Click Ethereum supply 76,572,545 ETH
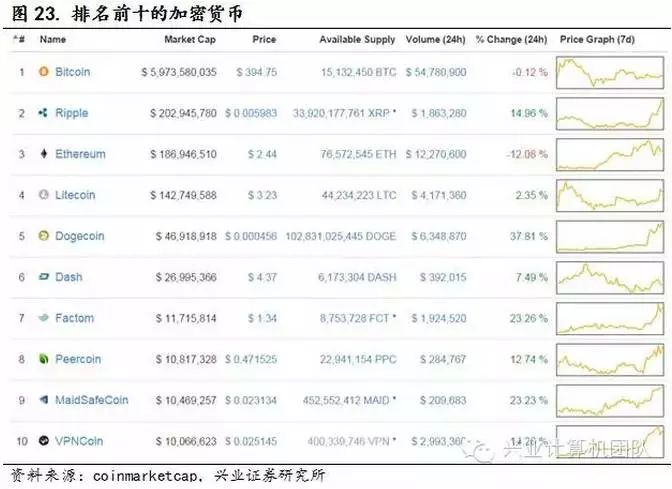 tap(358, 154)
